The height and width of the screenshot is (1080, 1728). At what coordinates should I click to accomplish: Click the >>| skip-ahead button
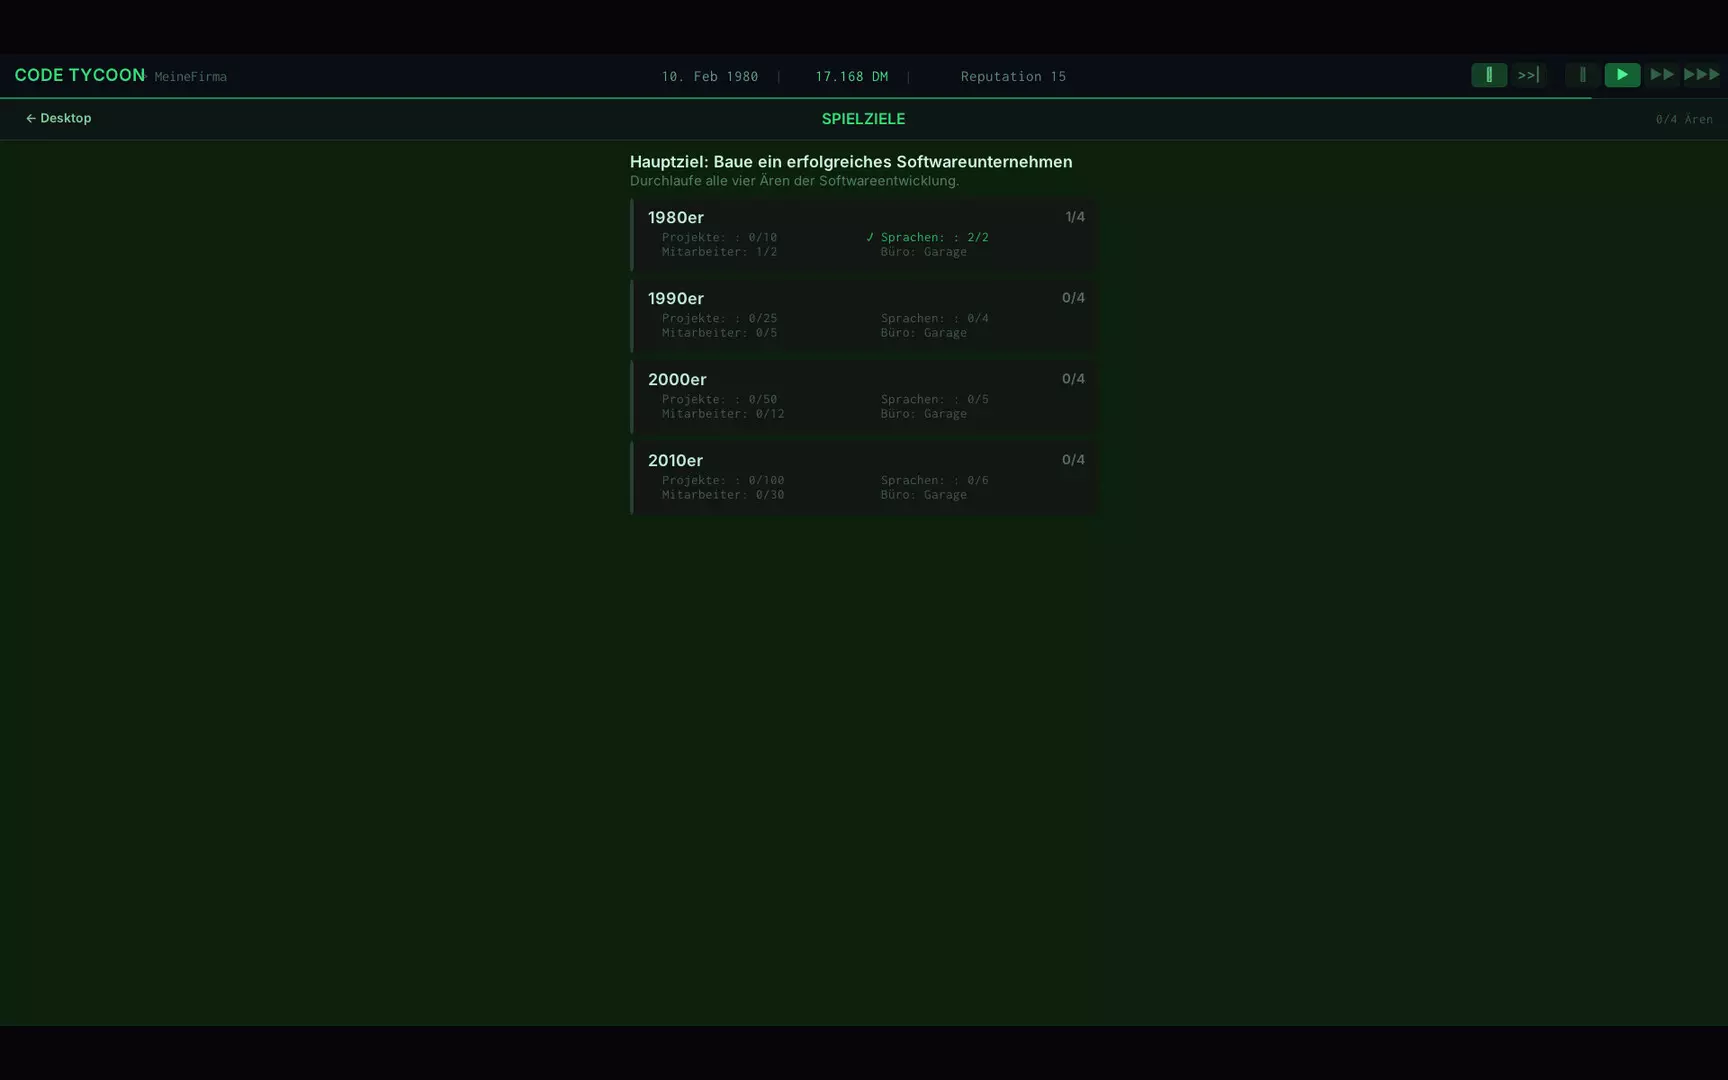(1528, 75)
